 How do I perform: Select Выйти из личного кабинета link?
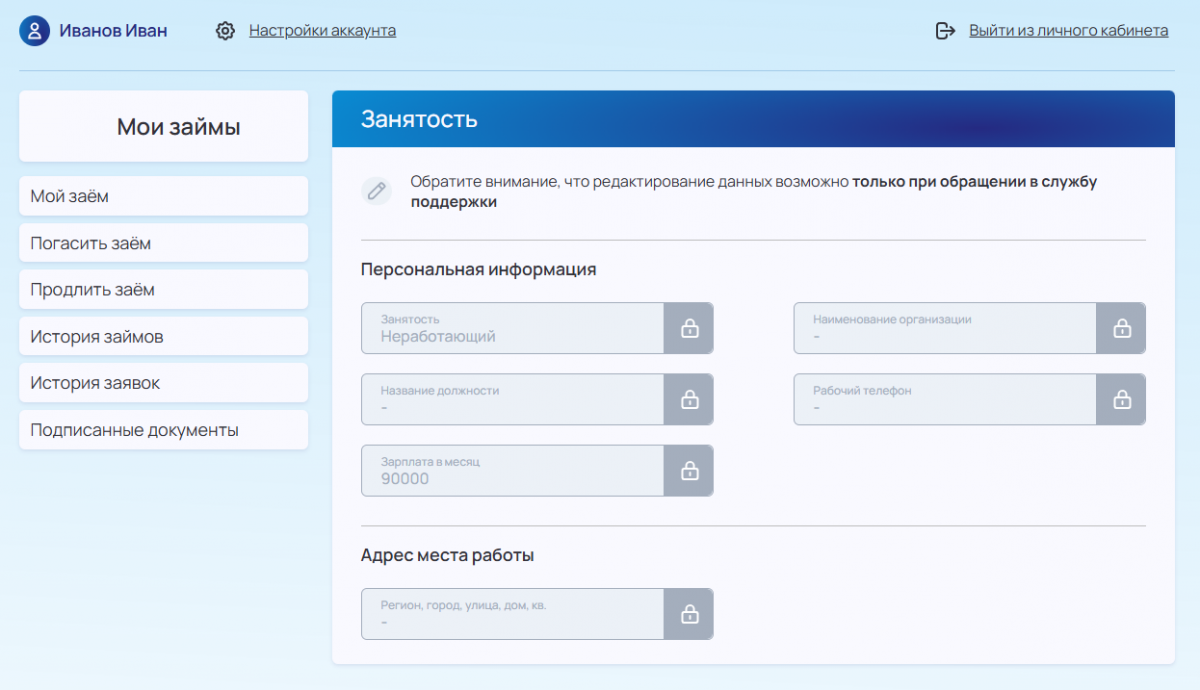1068,31
